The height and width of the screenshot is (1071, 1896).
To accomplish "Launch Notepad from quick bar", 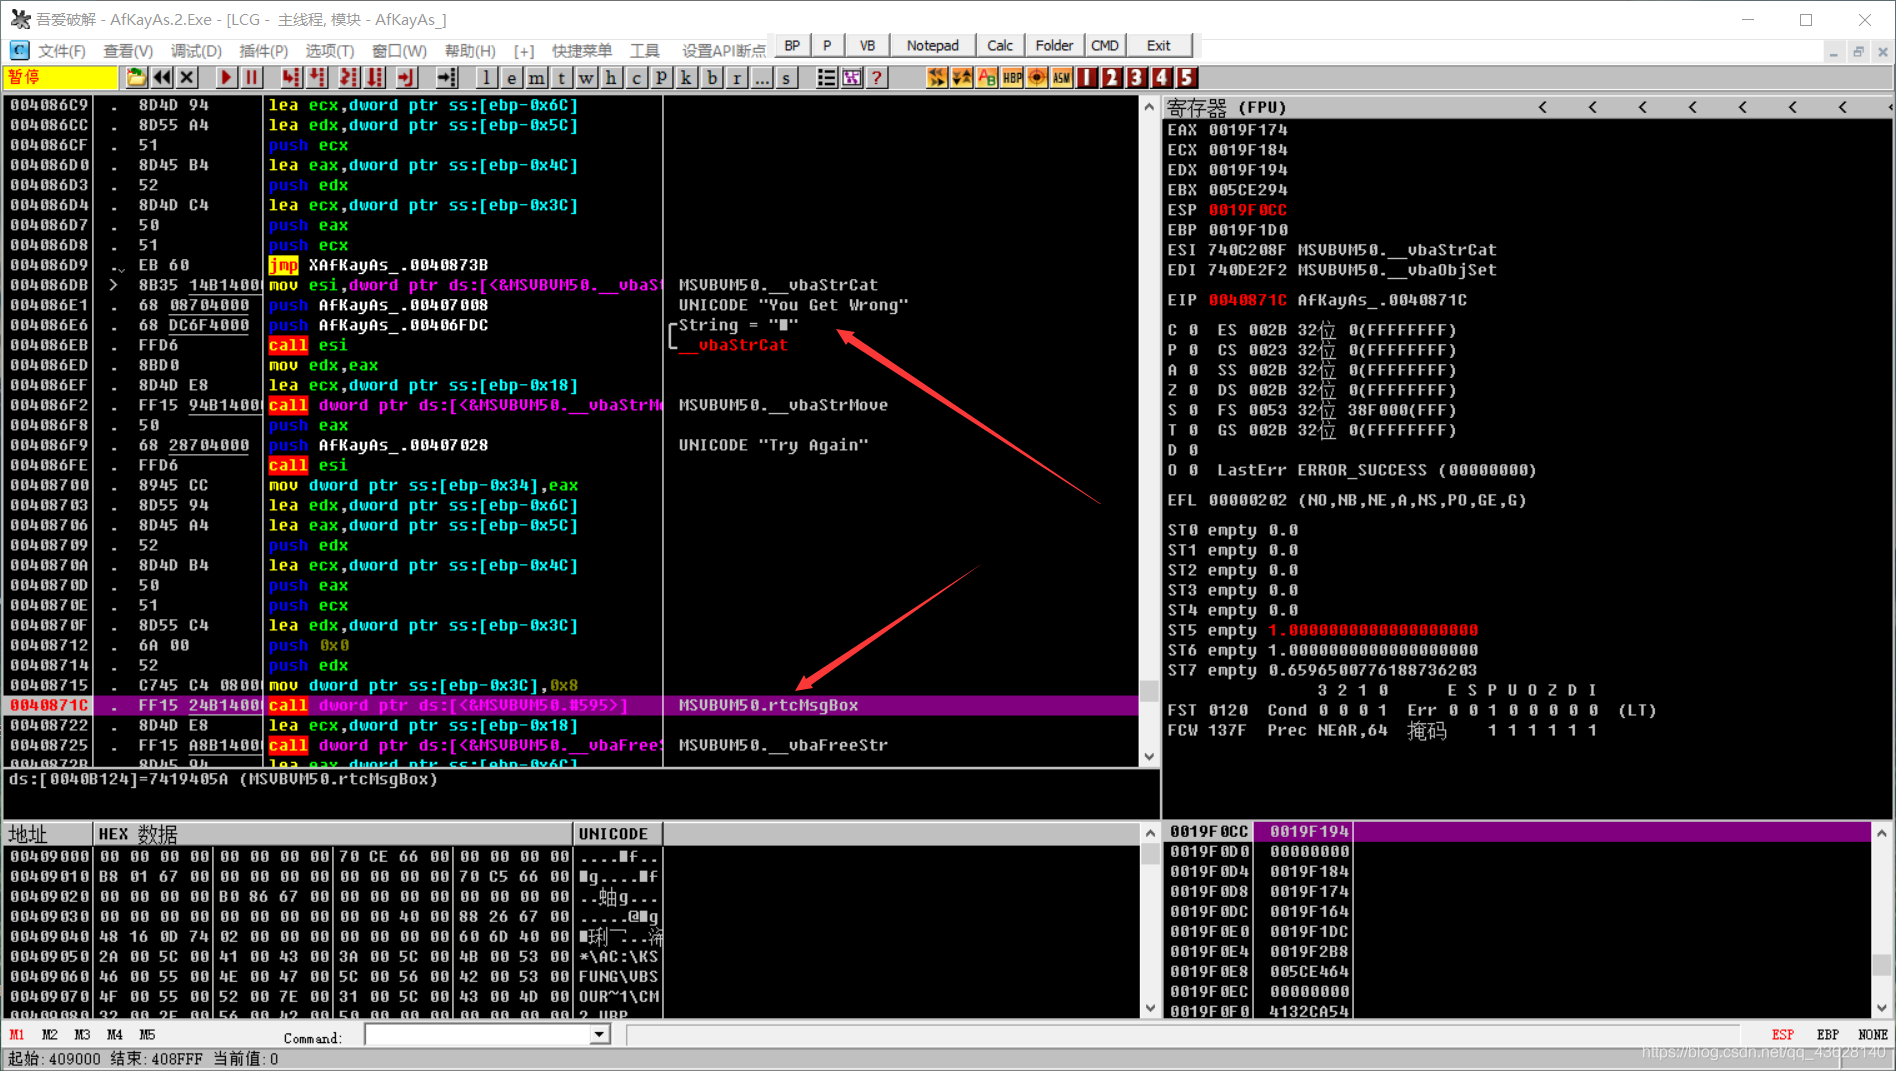I will pos(932,46).
